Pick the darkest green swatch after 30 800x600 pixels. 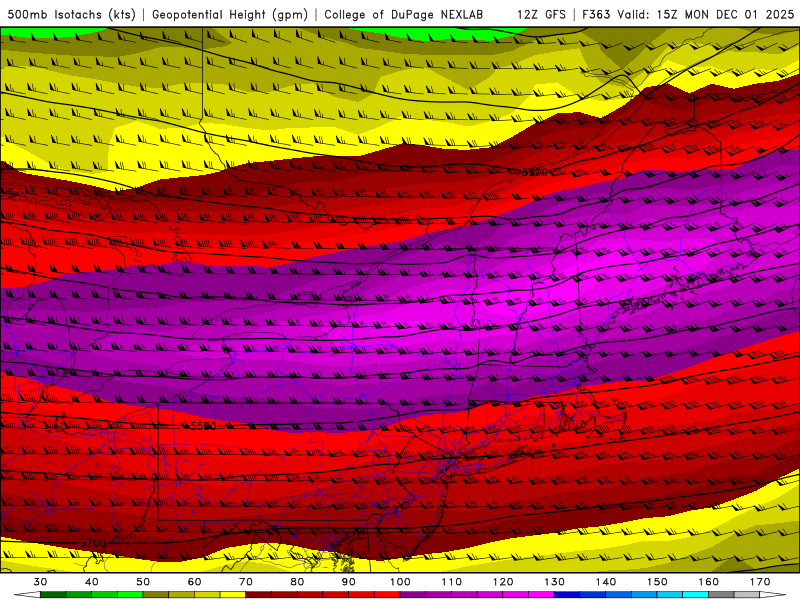pyautogui.click(x=53, y=595)
